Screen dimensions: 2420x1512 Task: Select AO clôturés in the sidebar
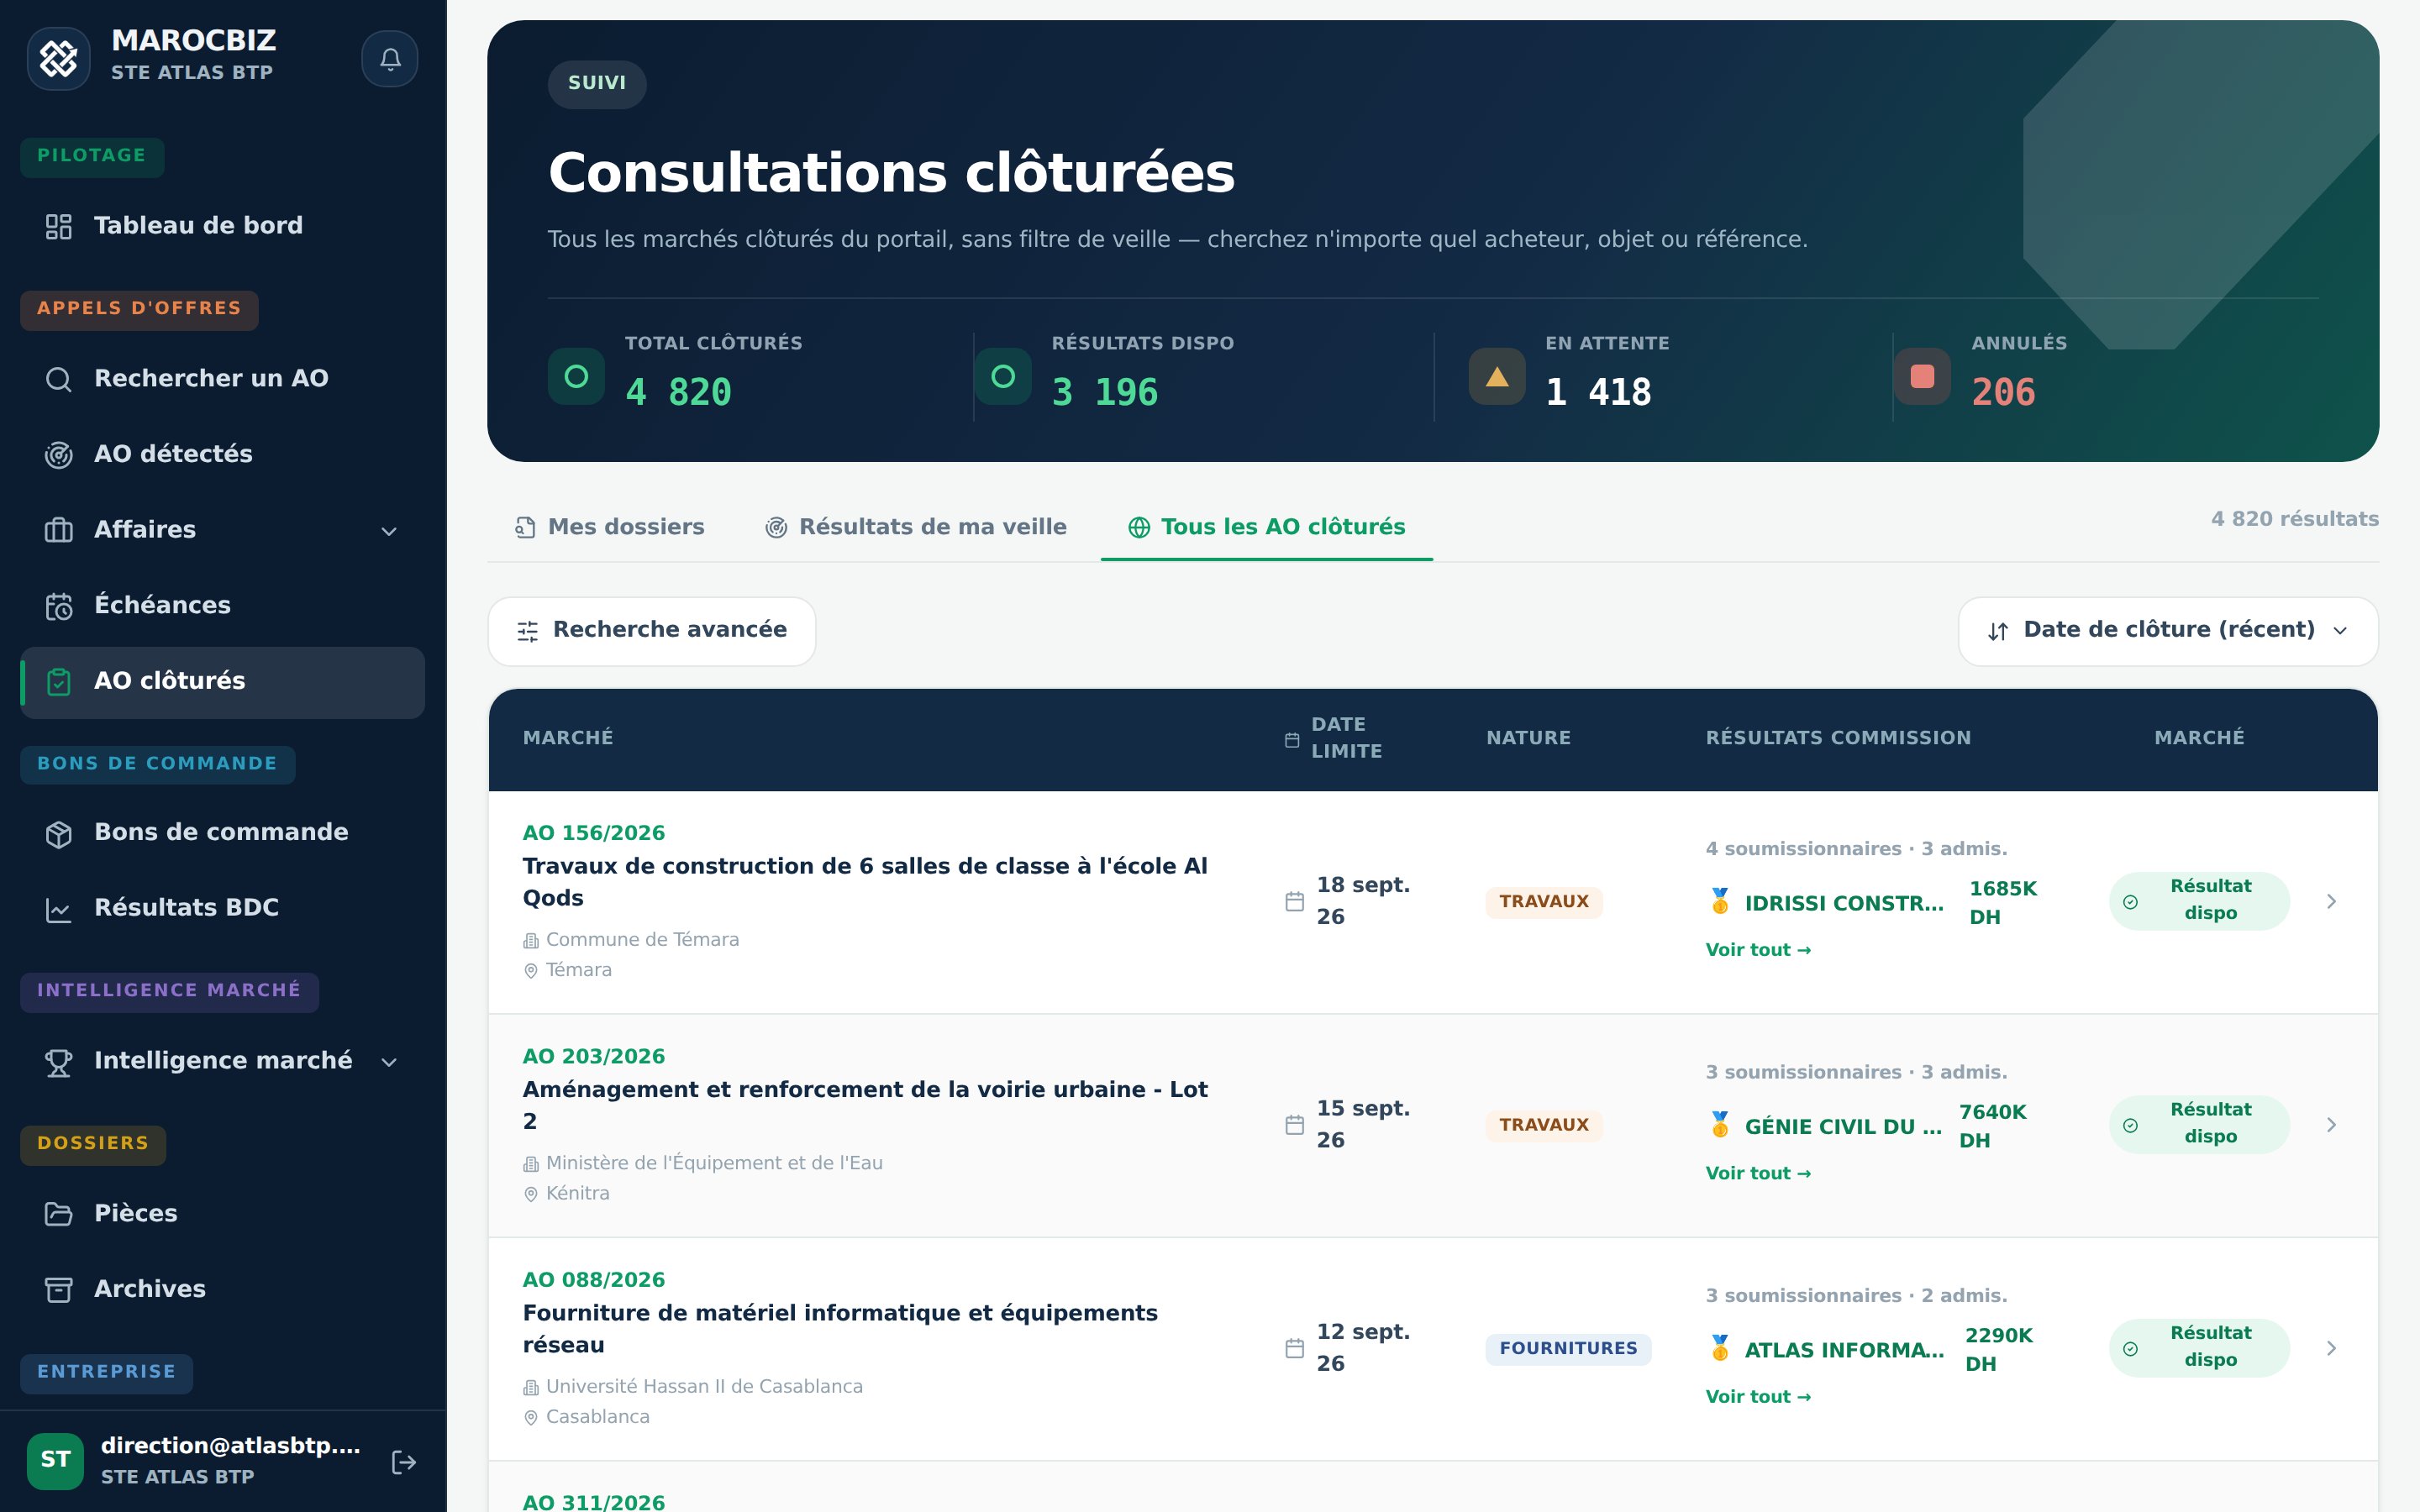pyautogui.click(x=222, y=682)
